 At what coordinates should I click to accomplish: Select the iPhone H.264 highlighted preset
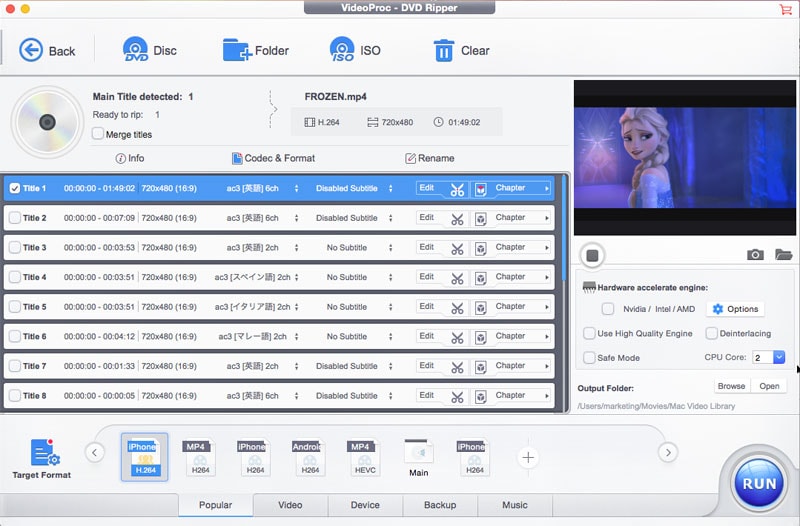coord(144,457)
